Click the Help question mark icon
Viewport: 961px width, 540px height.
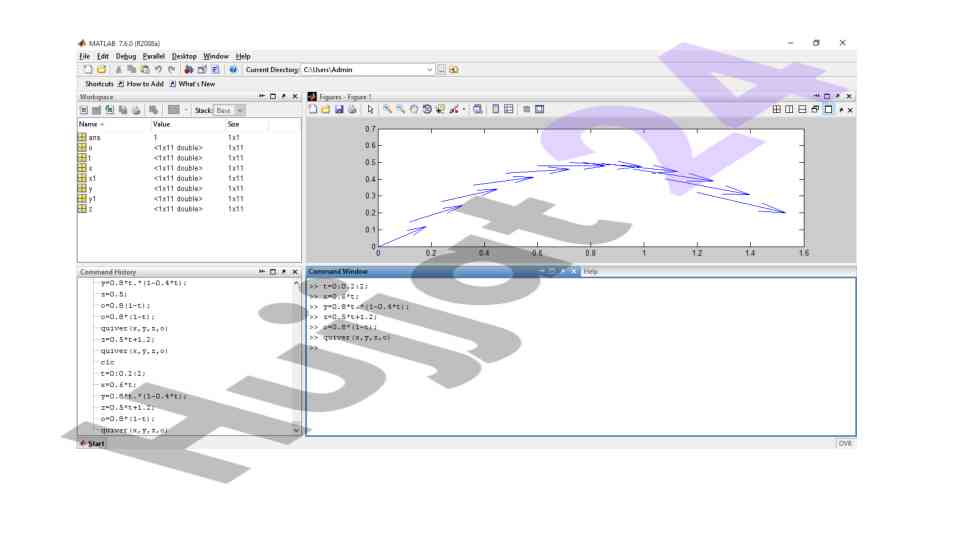(233, 70)
